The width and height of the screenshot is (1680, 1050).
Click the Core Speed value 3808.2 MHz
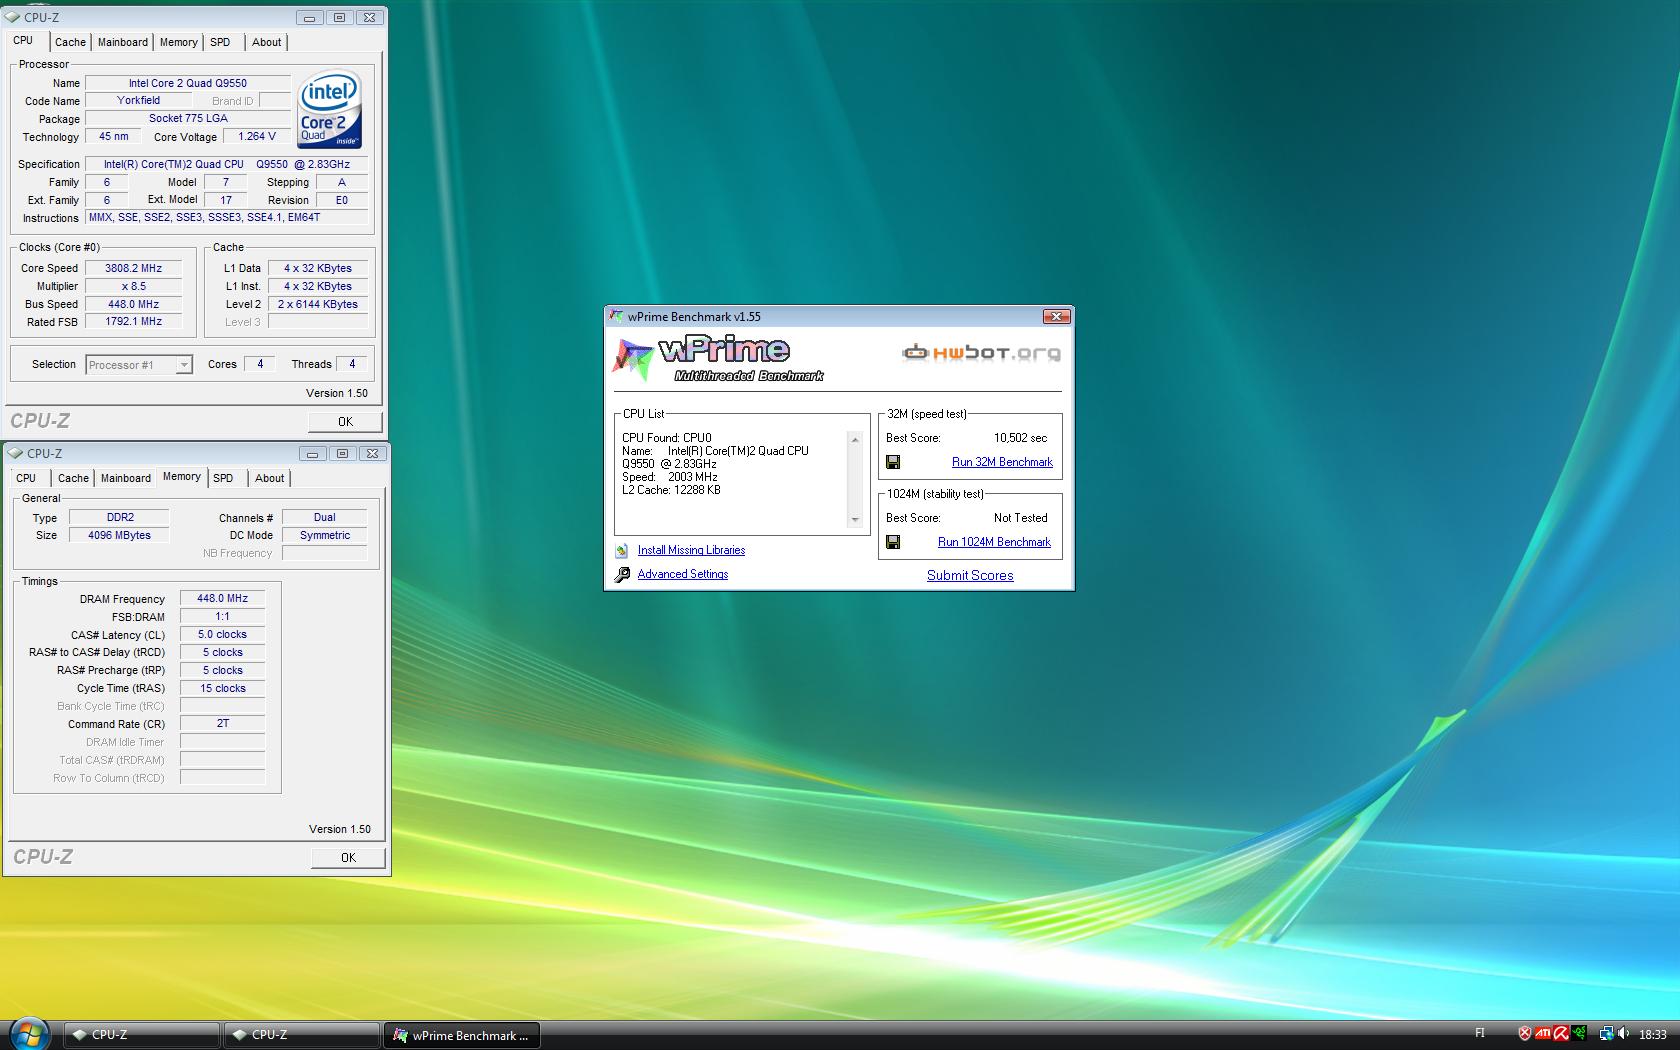[x=133, y=268]
